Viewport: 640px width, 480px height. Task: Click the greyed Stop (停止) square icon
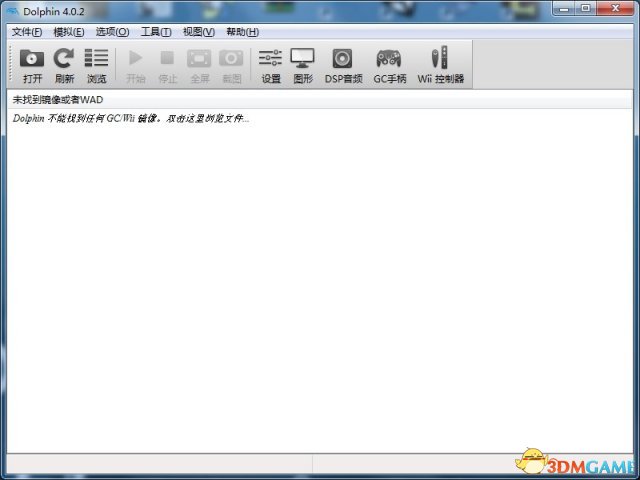pyautogui.click(x=167, y=58)
